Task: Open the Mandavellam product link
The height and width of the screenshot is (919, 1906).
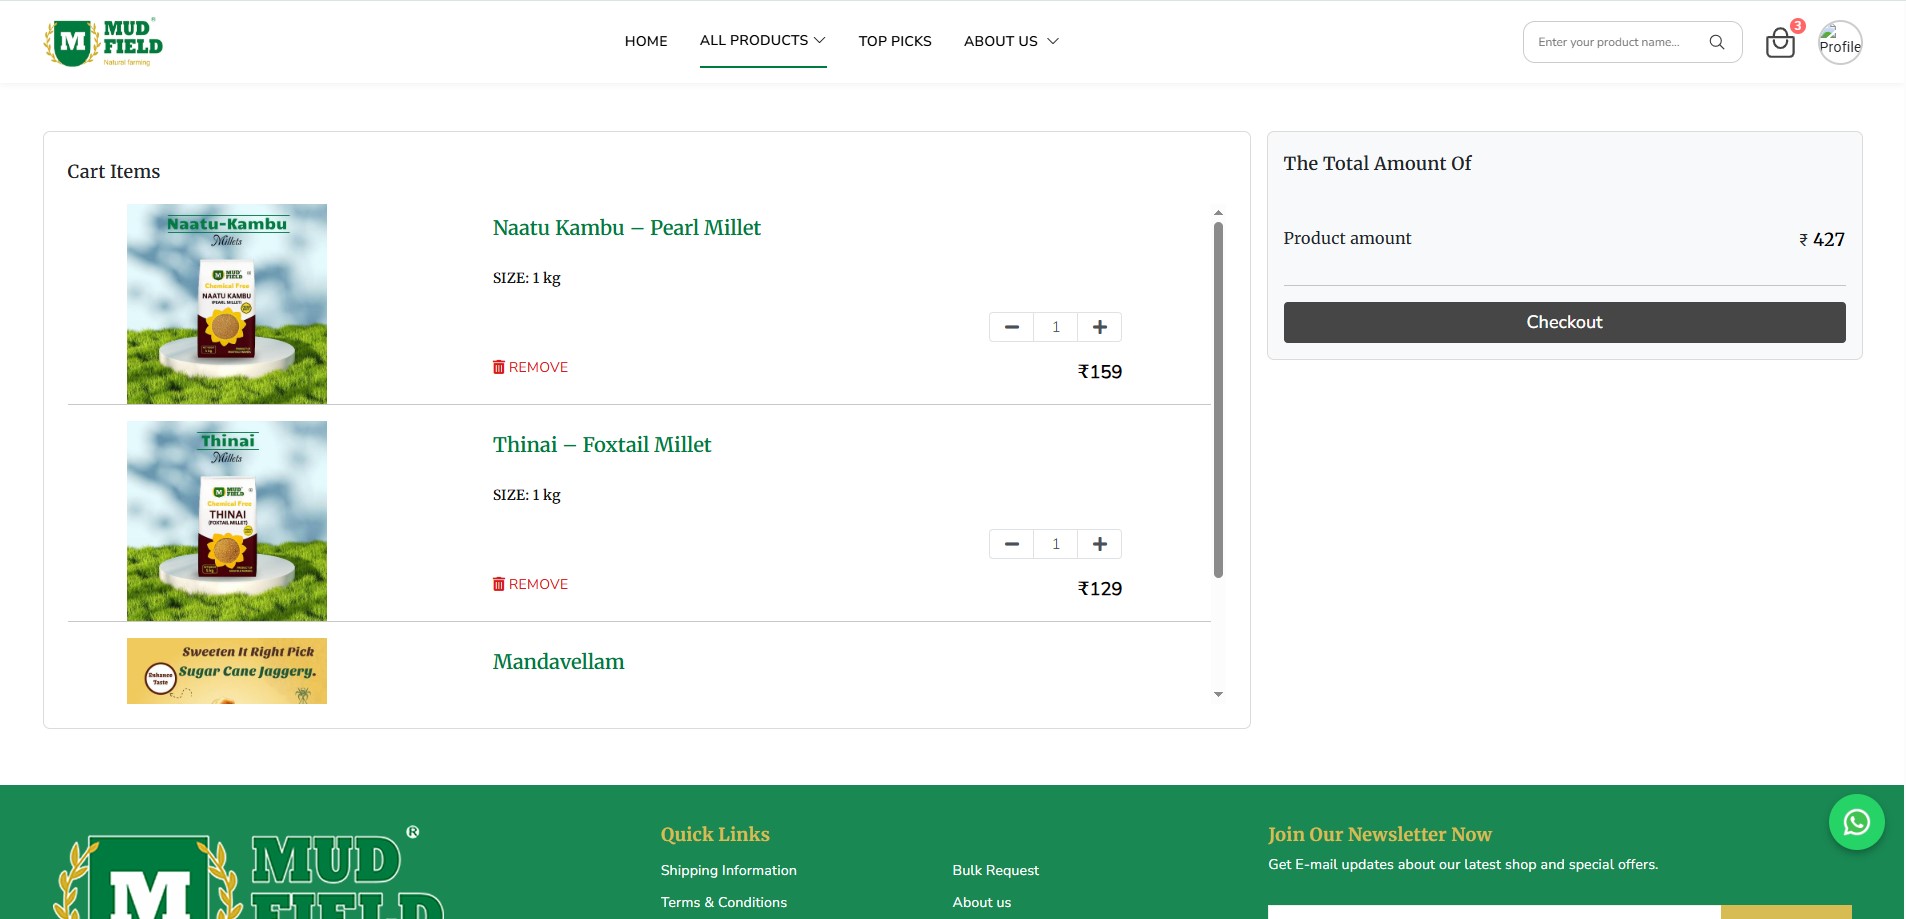Action: (x=558, y=662)
